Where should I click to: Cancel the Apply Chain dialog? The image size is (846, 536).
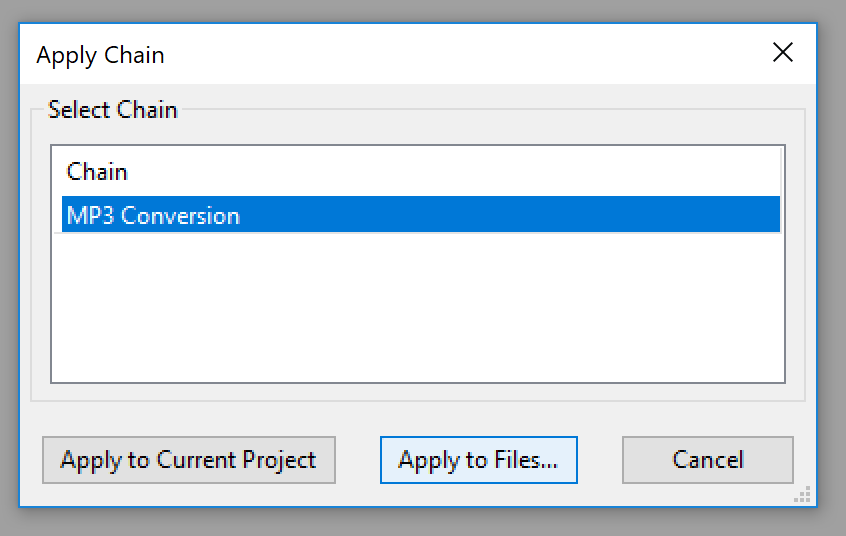(707, 460)
